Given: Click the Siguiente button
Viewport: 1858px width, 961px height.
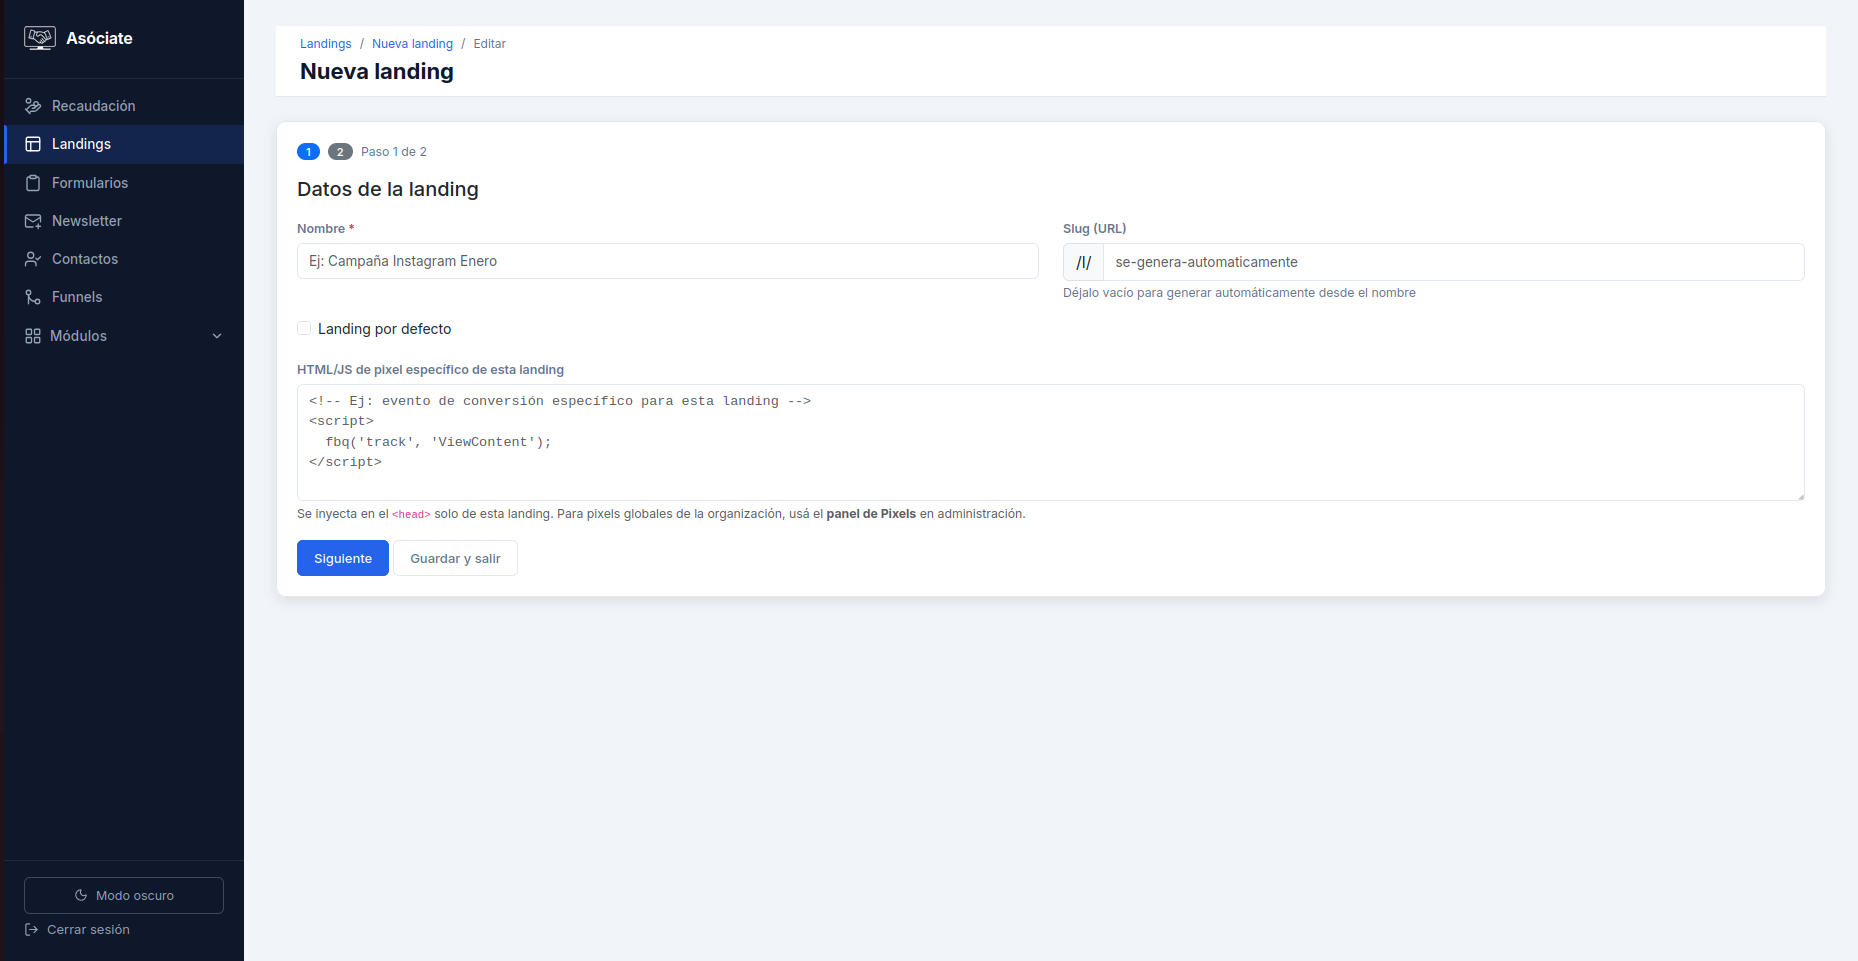Looking at the screenshot, I should tap(343, 558).
